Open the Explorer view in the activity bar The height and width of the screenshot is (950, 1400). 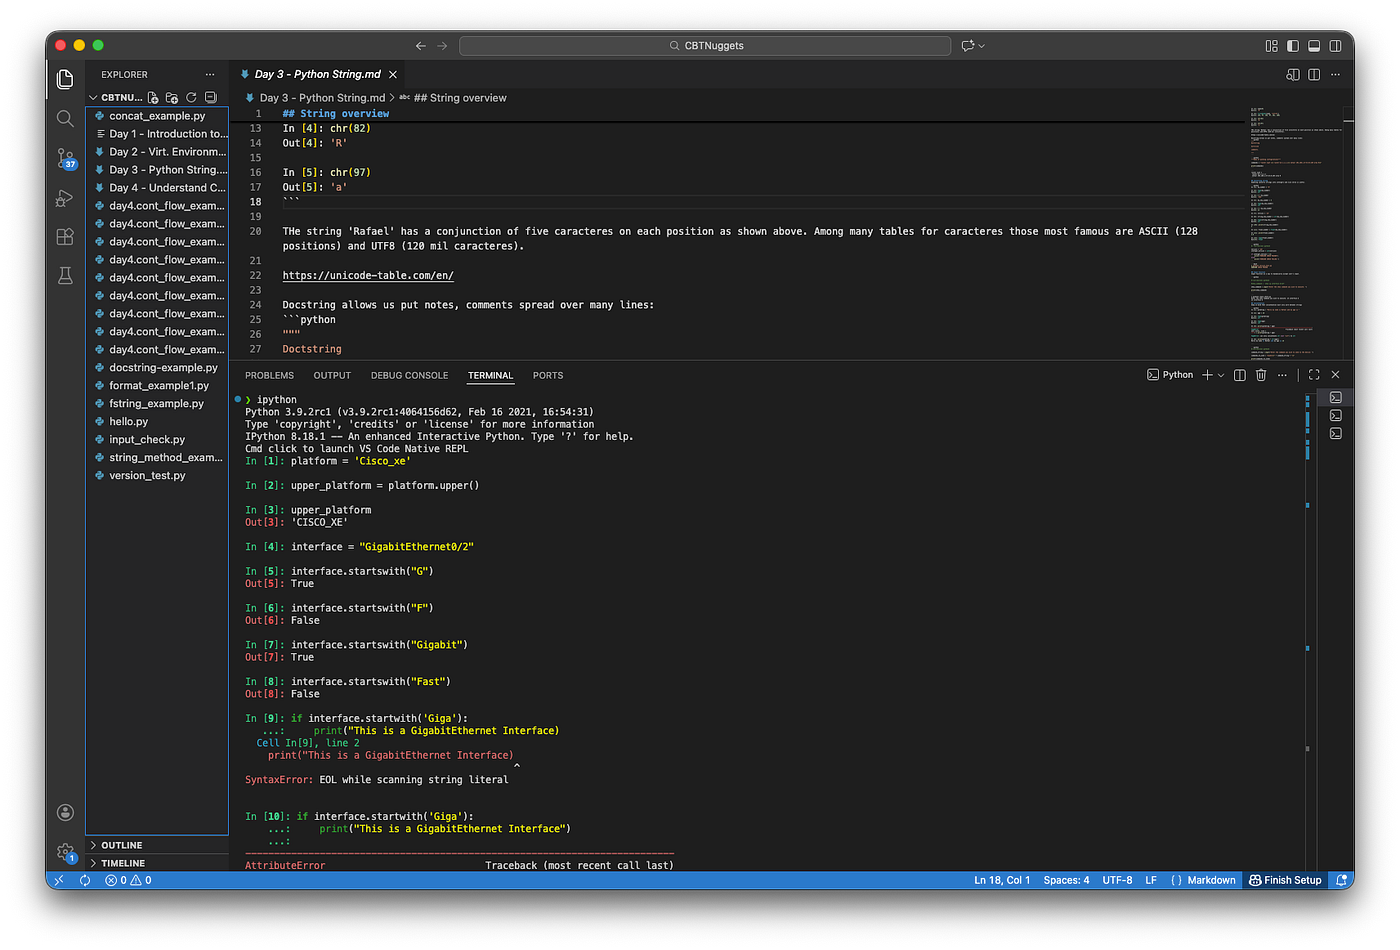tap(65, 79)
